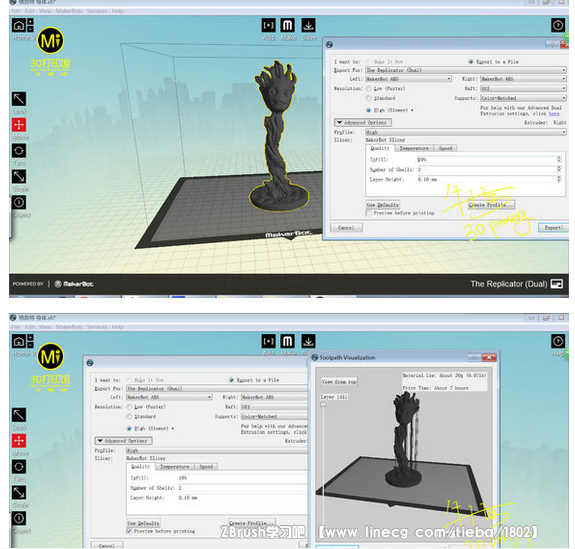Click Save icon in lower screenshot

point(308,341)
